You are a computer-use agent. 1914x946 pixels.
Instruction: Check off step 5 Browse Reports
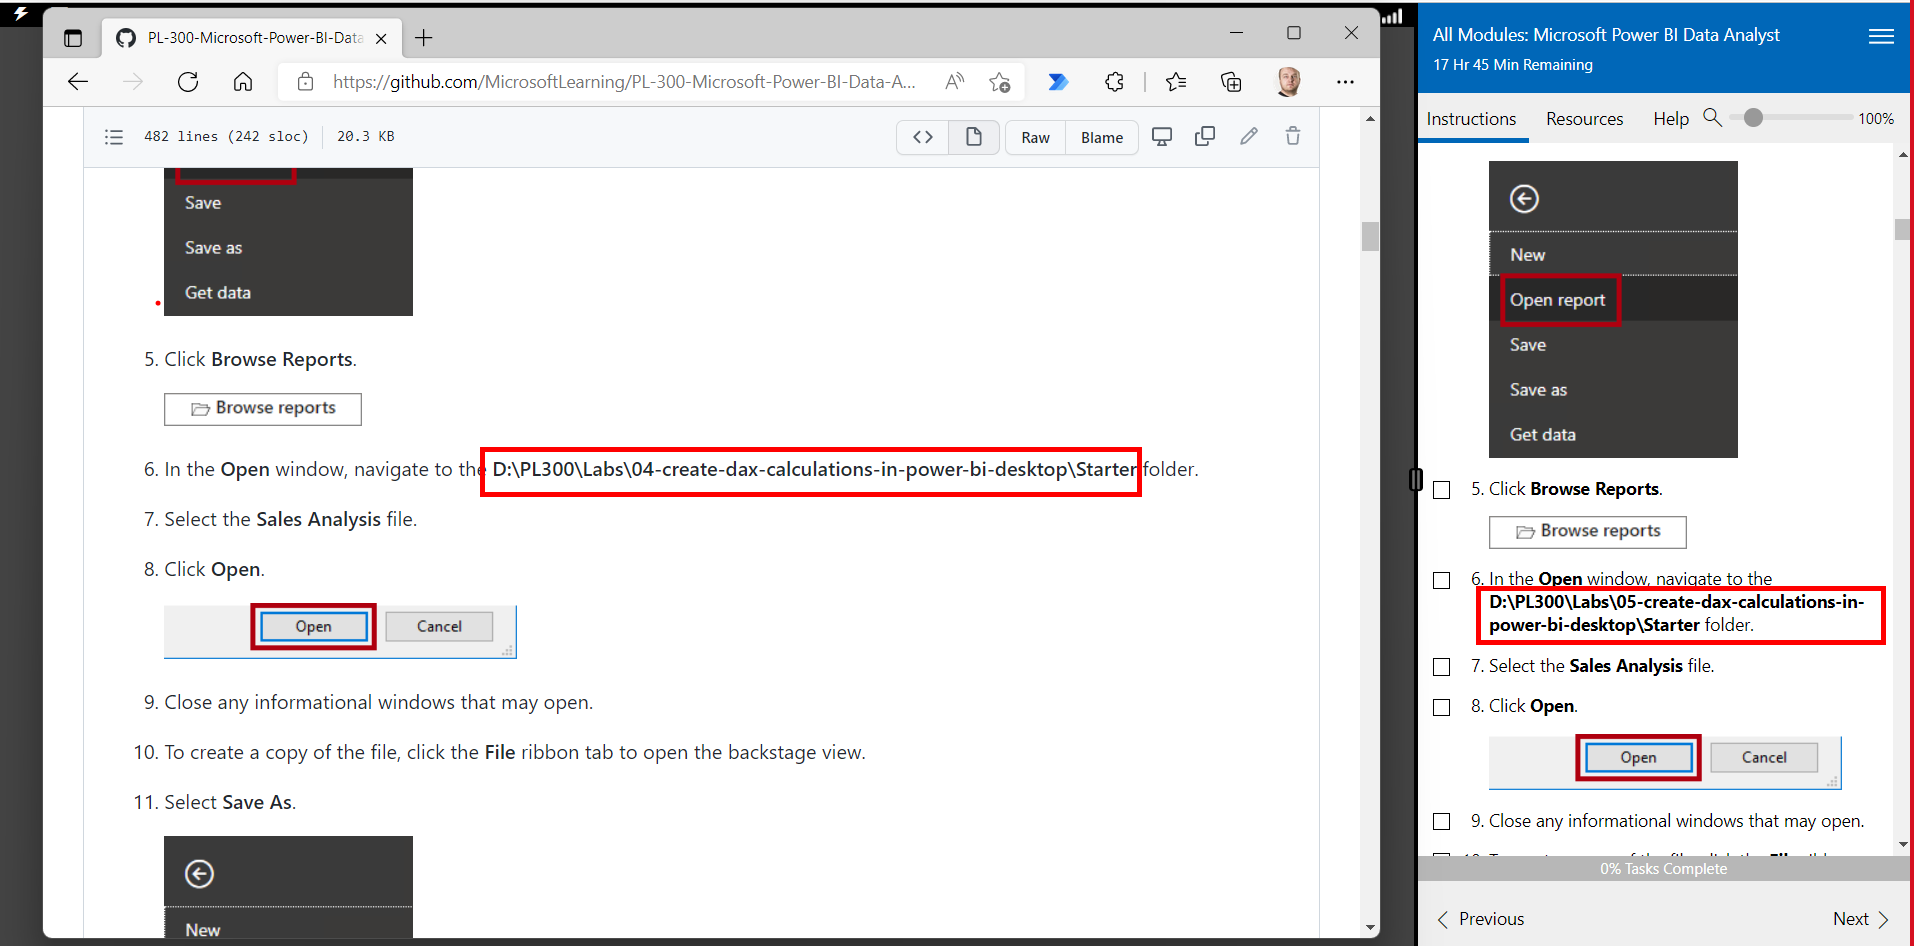pyautogui.click(x=1442, y=490)
